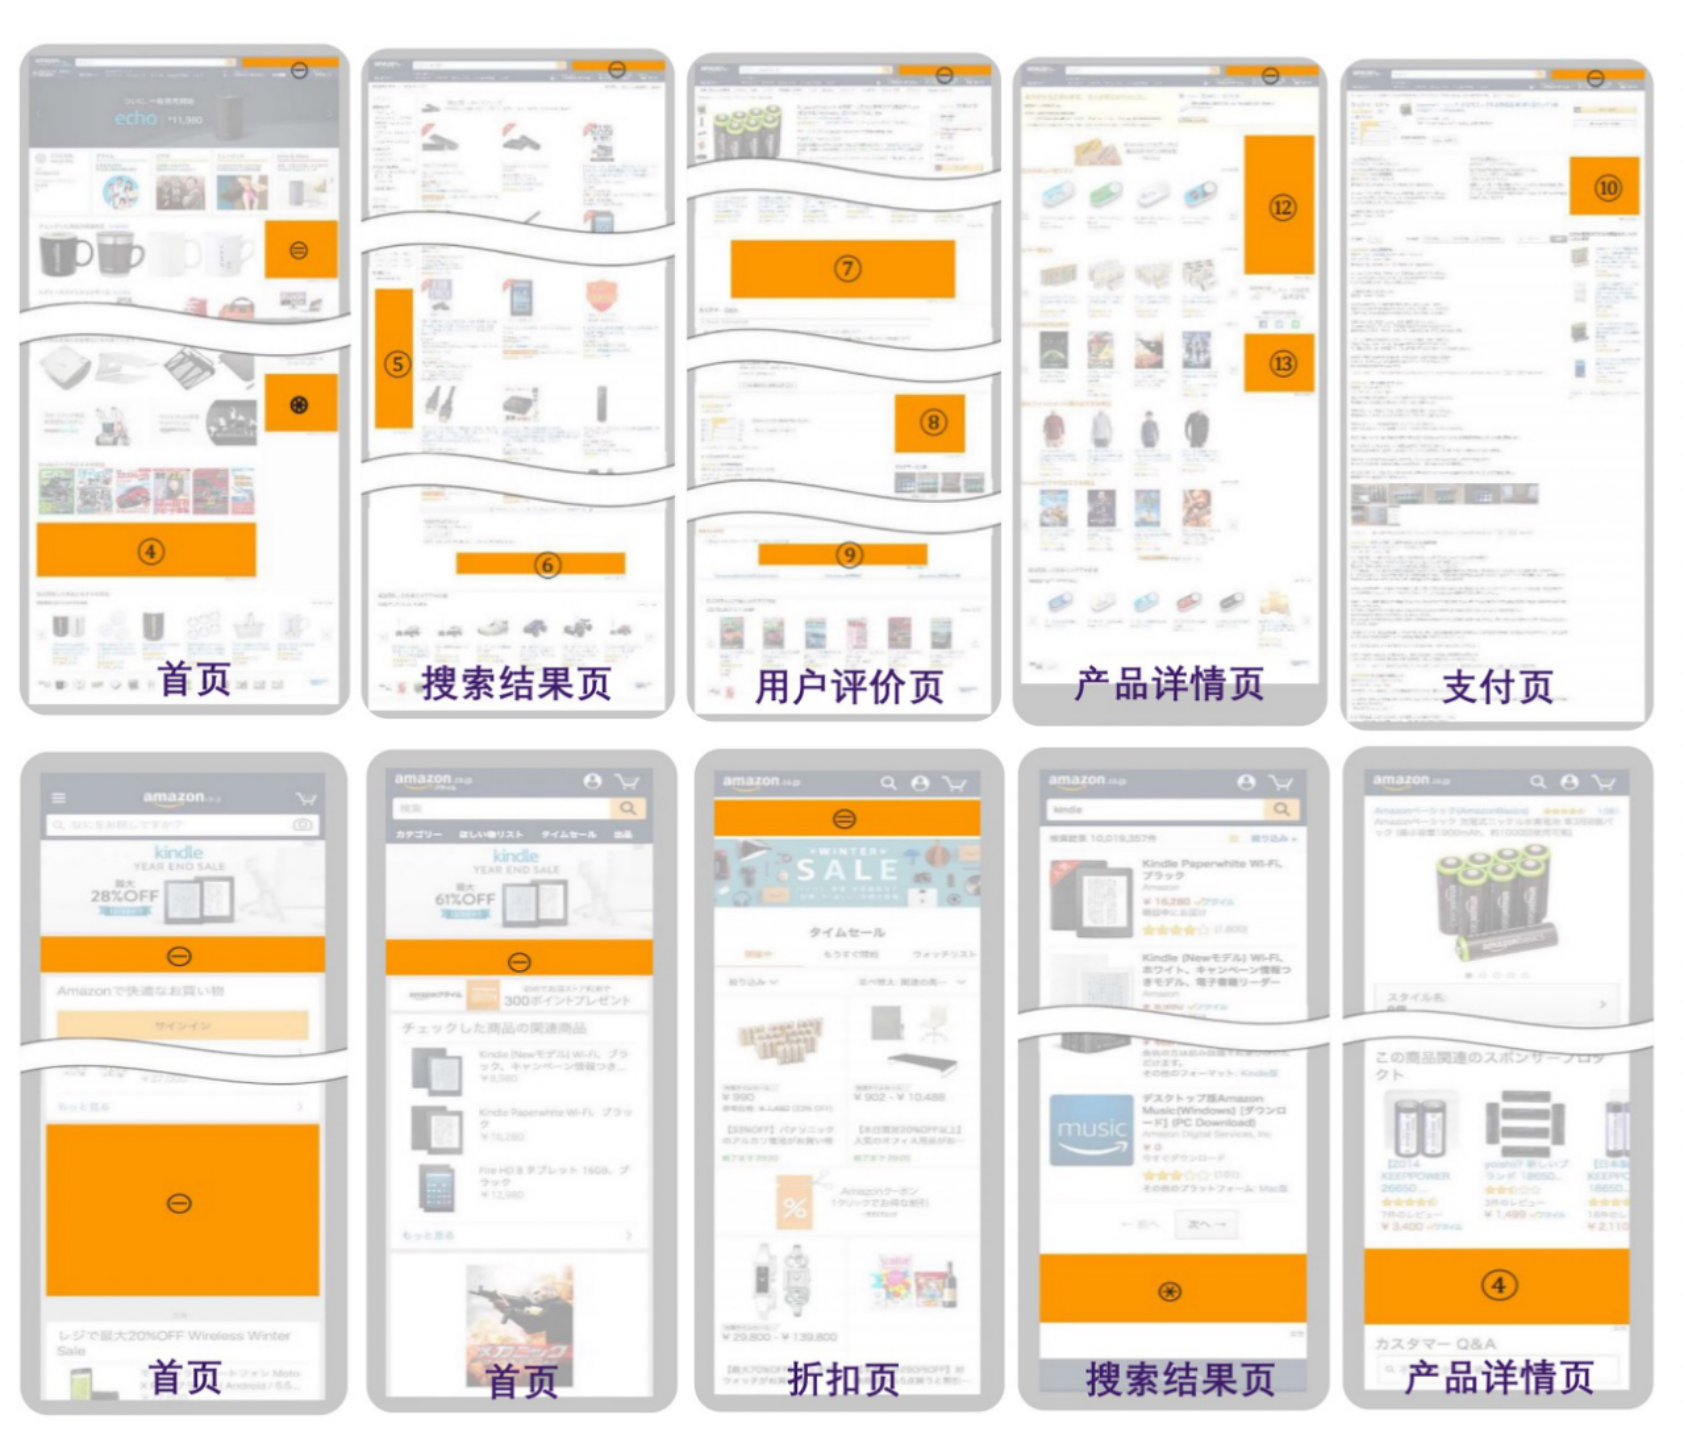1684x1440 pixels.
Task: Tap the person icon above the kindle search results
Action: tap(1247, 783)
